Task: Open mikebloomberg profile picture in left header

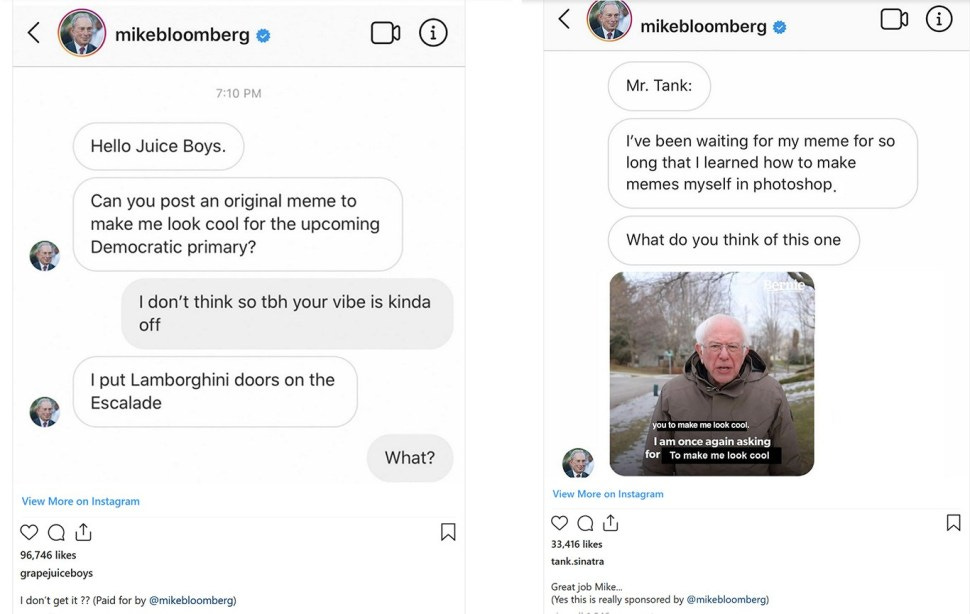Action: click(x=82, y=33)
